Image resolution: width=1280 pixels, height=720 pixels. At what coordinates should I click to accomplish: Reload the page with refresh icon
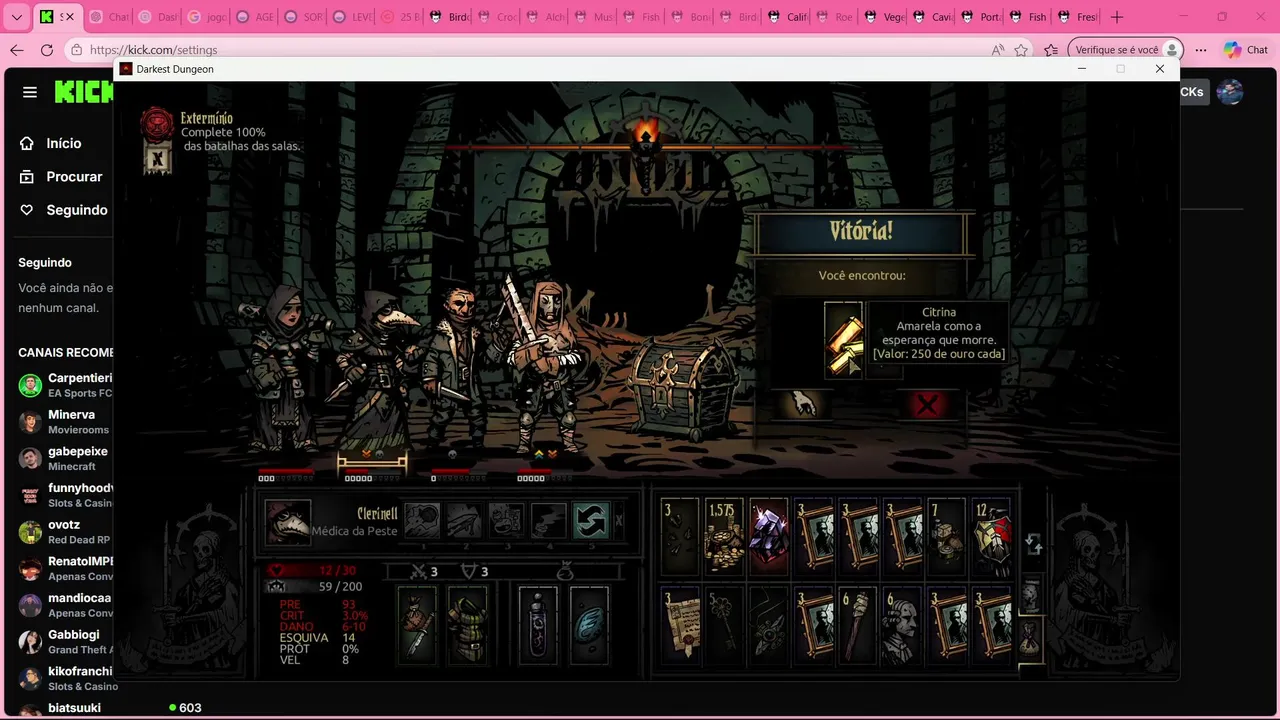47,50
